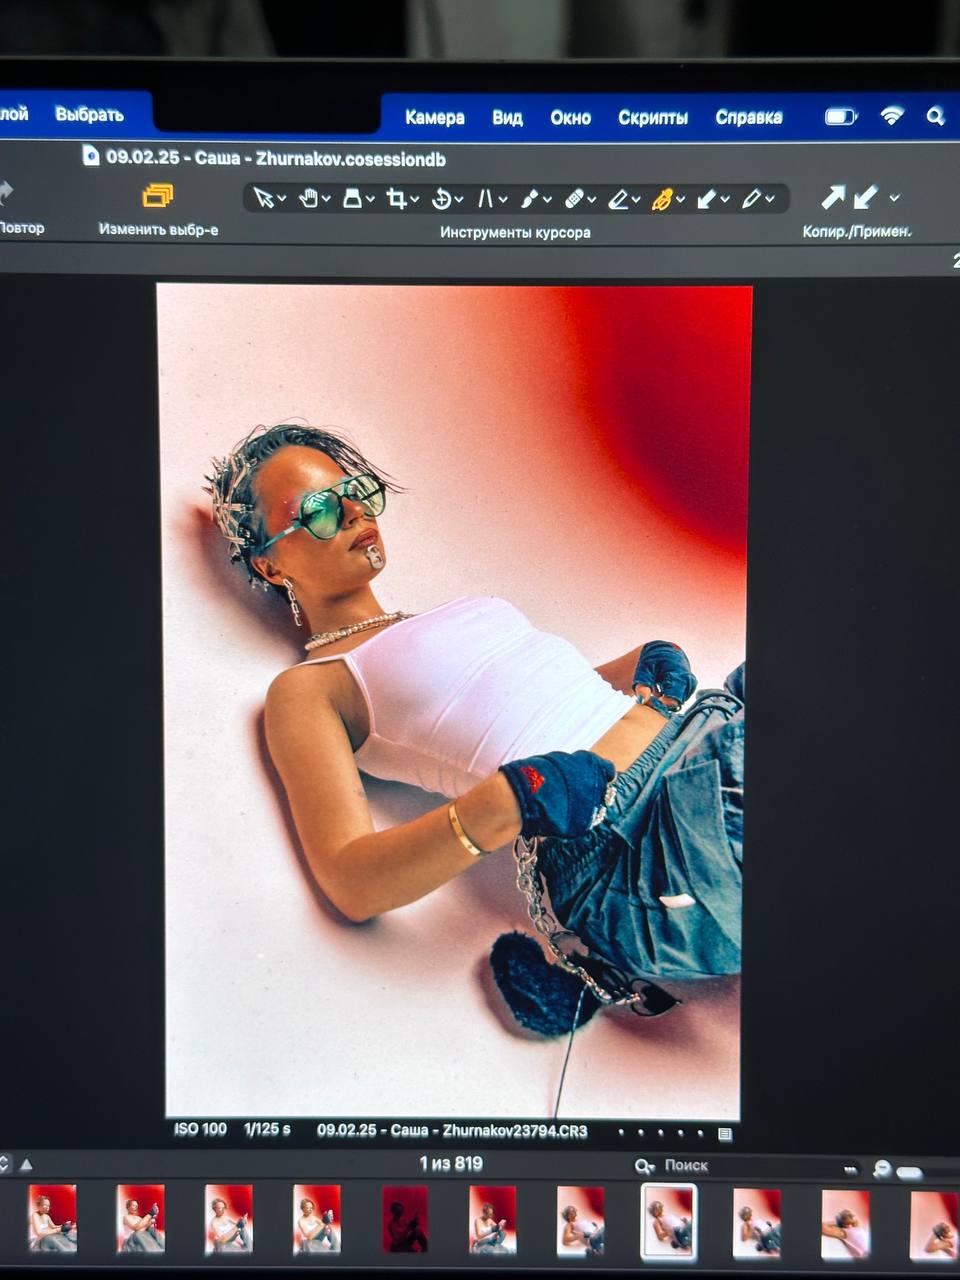
Task: Select the Pan hand cursor tool
Action: (x=308, y=198)
